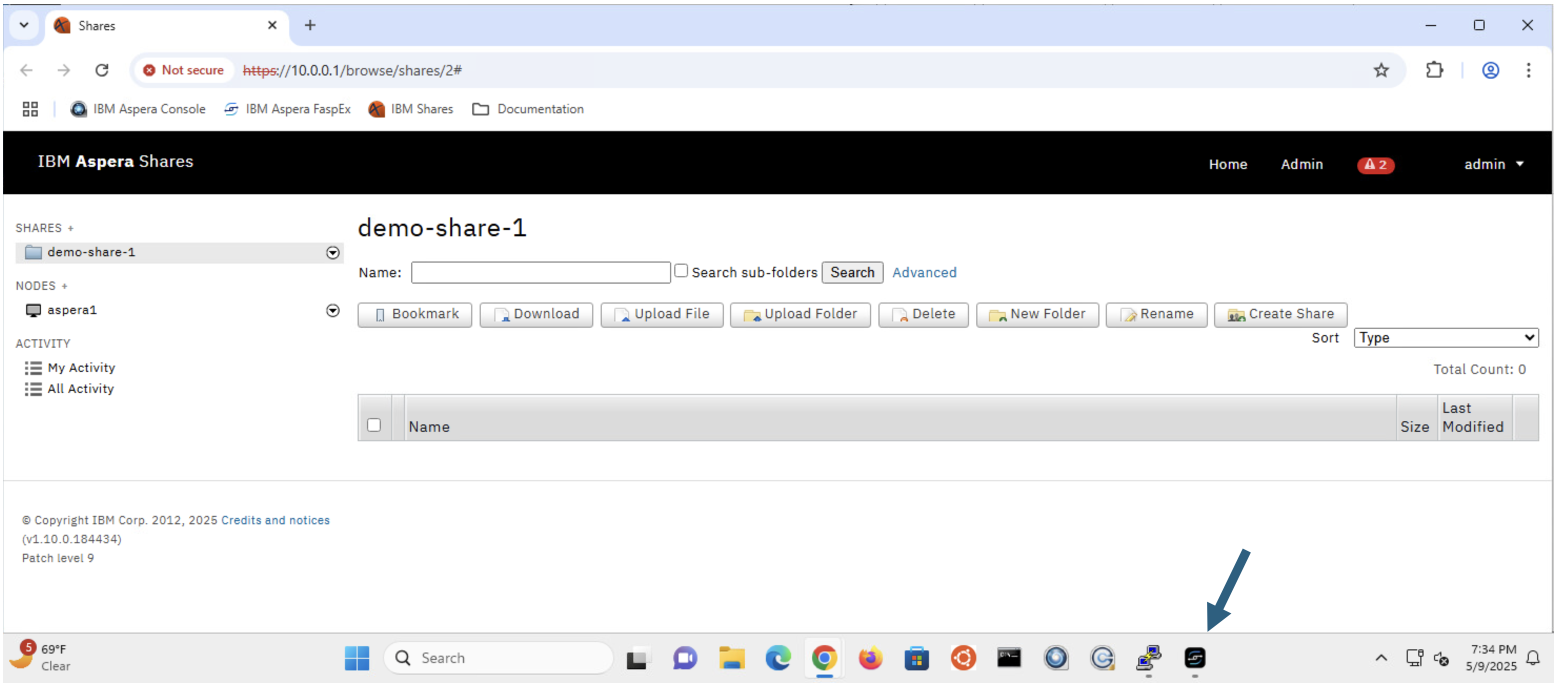Expand the demo-share-1 options arrow
This screenshot has width=1558, height=694.
[333, 253]
